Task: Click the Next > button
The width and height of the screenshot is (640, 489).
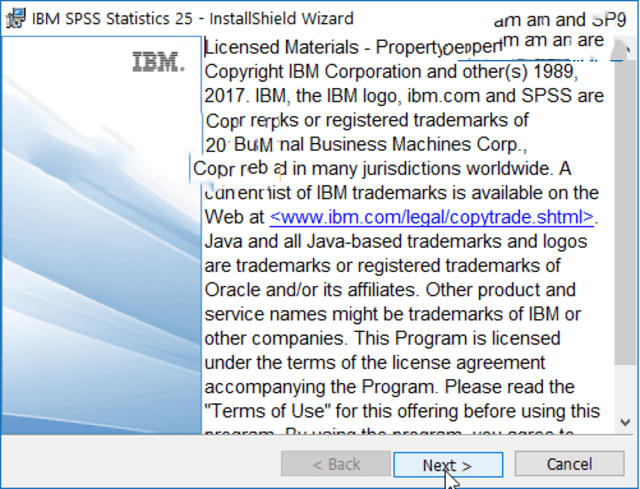Action: tap(448, 465)
